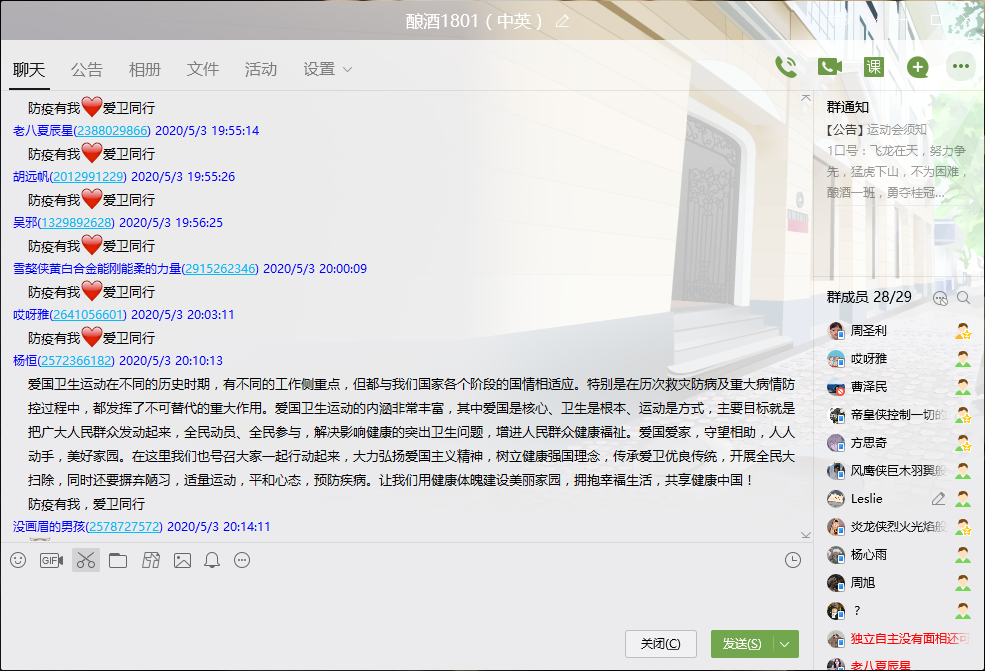985x671 pixels.
Task: Start a group voice call
Action: tap(787, 67)
